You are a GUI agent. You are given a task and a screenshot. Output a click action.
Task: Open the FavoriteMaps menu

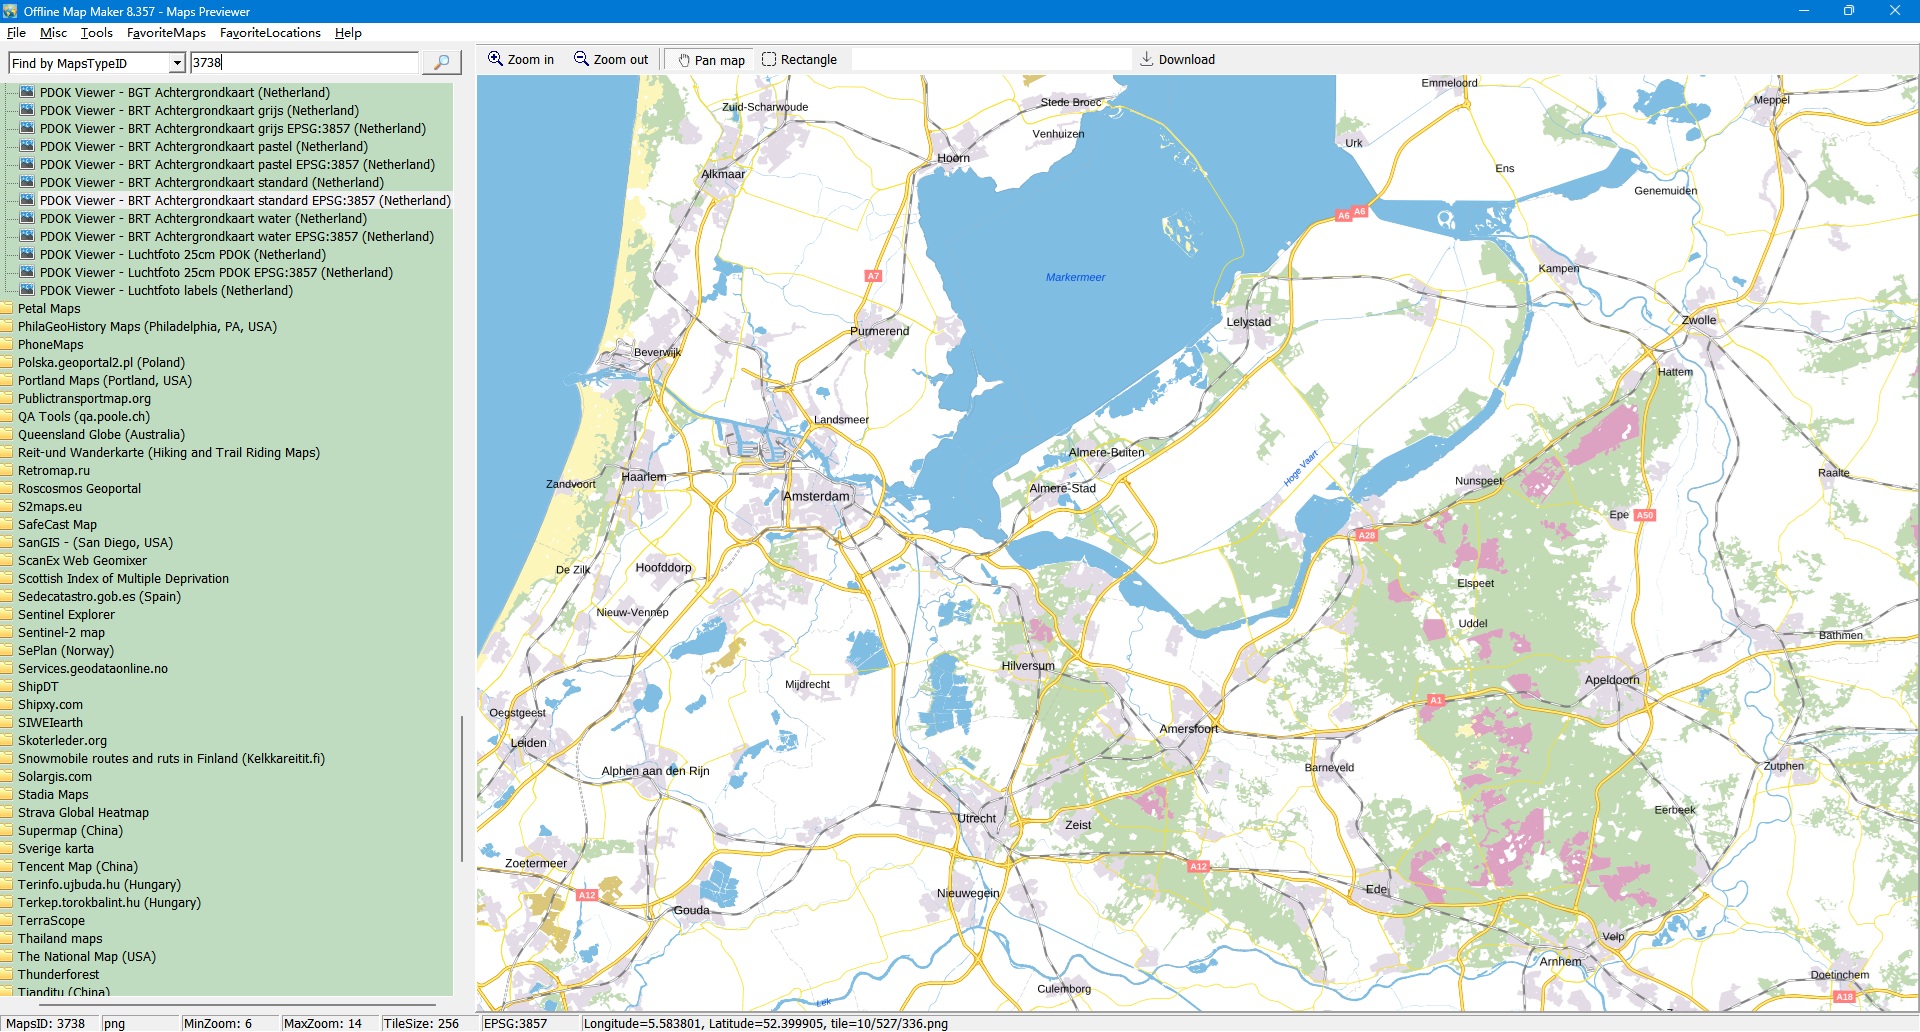[166, 33]
